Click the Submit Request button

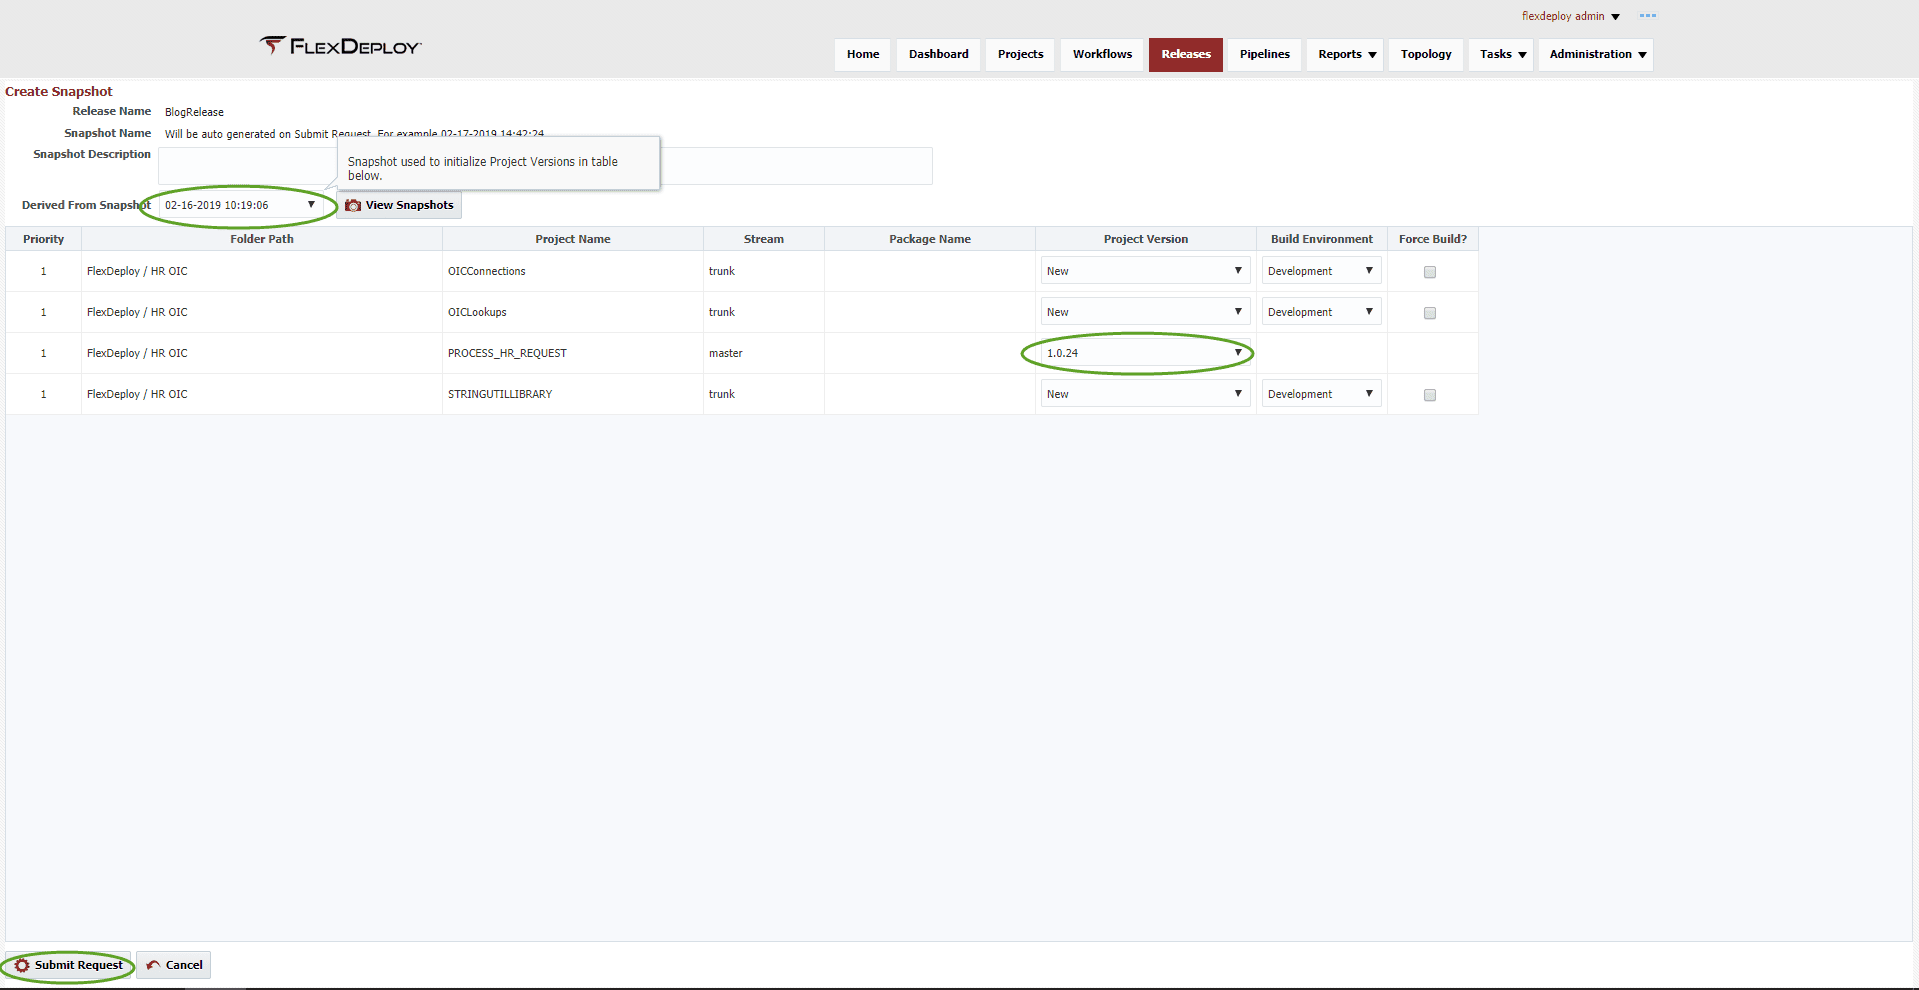(68, 965)
